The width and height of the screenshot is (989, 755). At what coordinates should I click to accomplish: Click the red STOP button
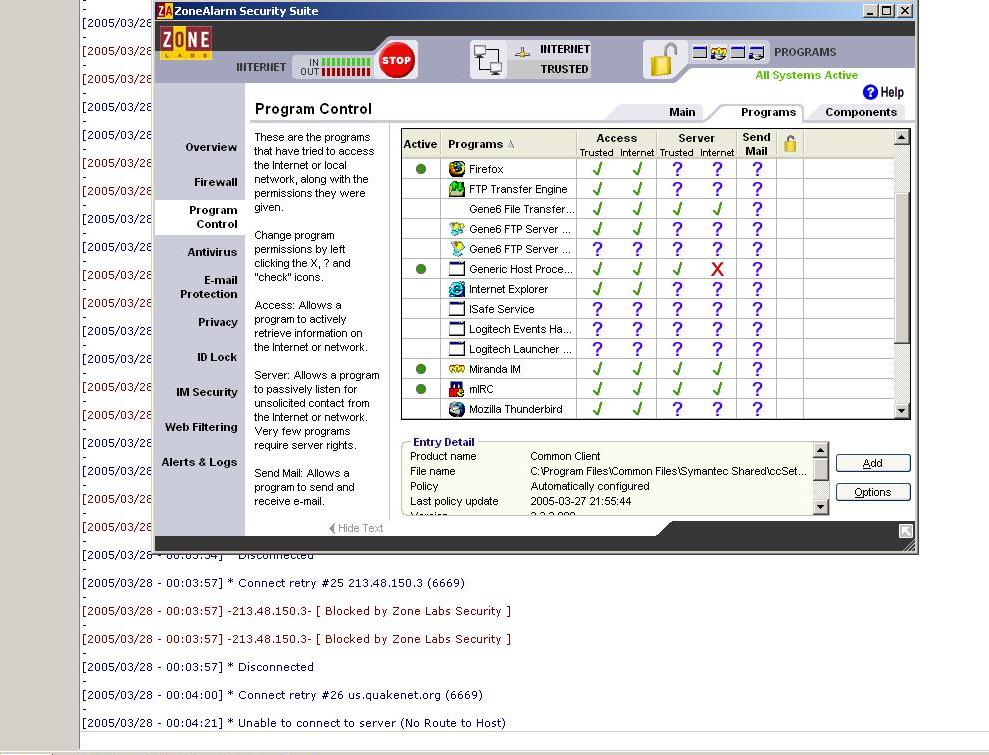click(396, 61)
